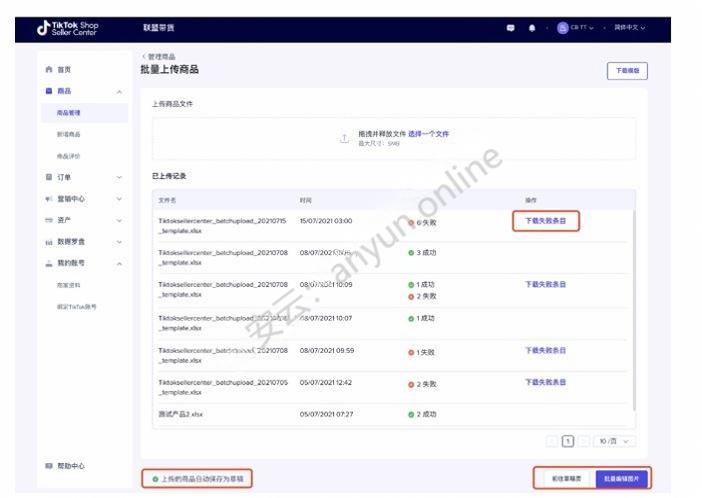This screenshot has height=498, width=702.
Task: Collapse the 我的账号 sidebar section chevron
Action: (119, 264)
